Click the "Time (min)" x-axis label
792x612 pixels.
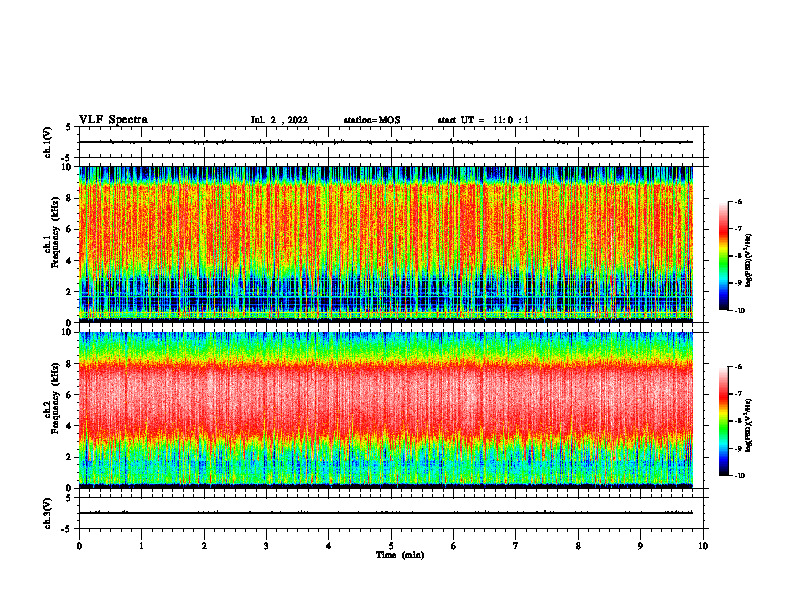click(400, 555)
